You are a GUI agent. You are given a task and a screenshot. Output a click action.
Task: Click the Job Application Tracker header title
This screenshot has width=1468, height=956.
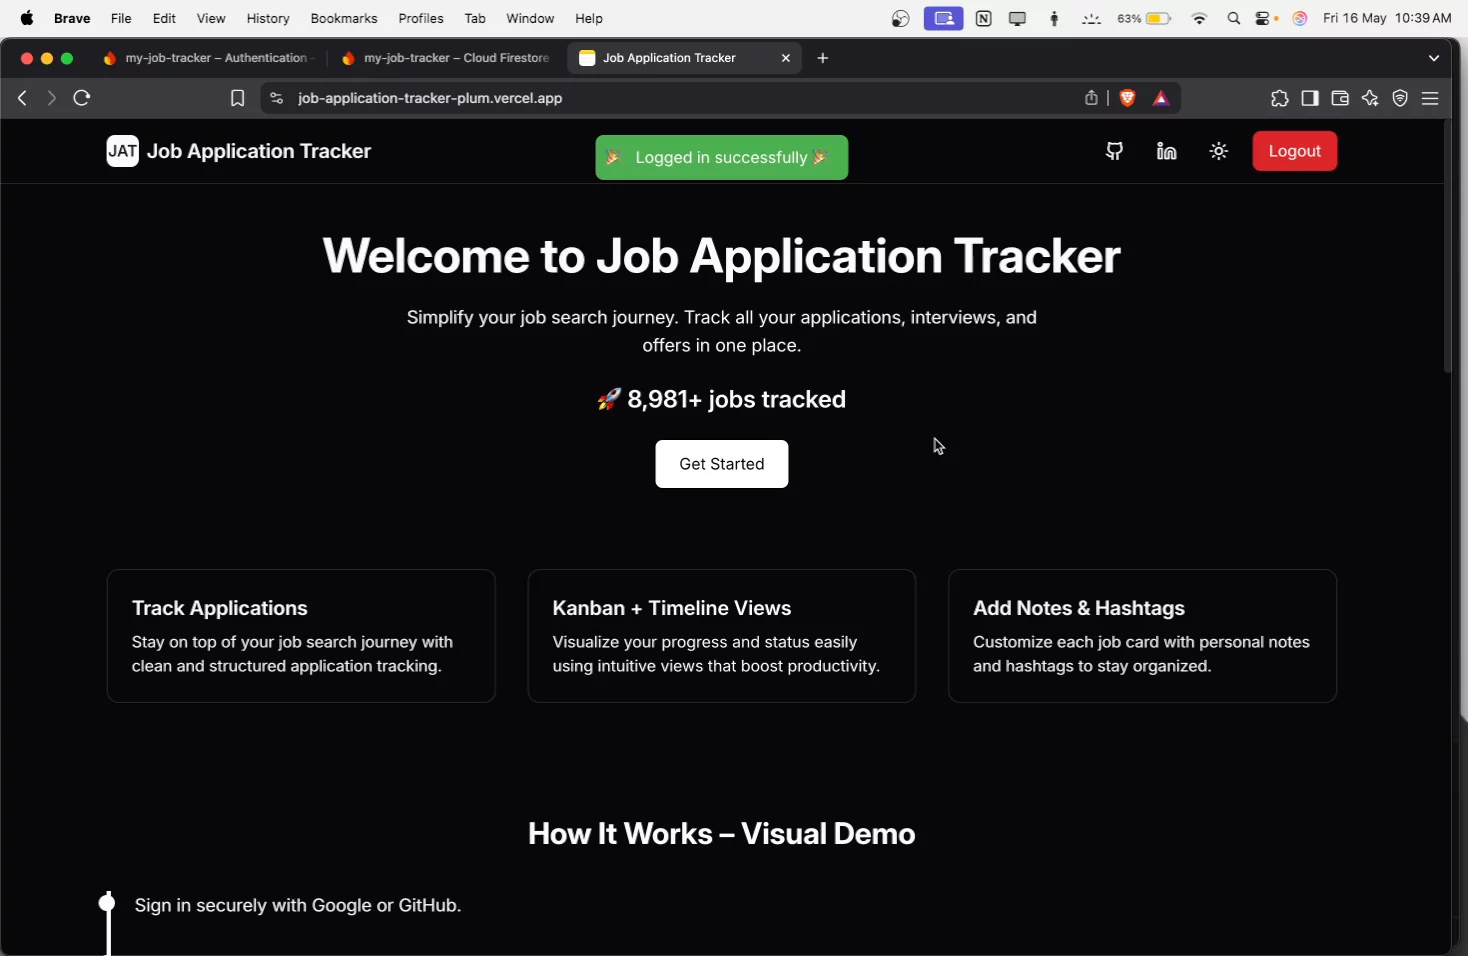tap(259, 151)
